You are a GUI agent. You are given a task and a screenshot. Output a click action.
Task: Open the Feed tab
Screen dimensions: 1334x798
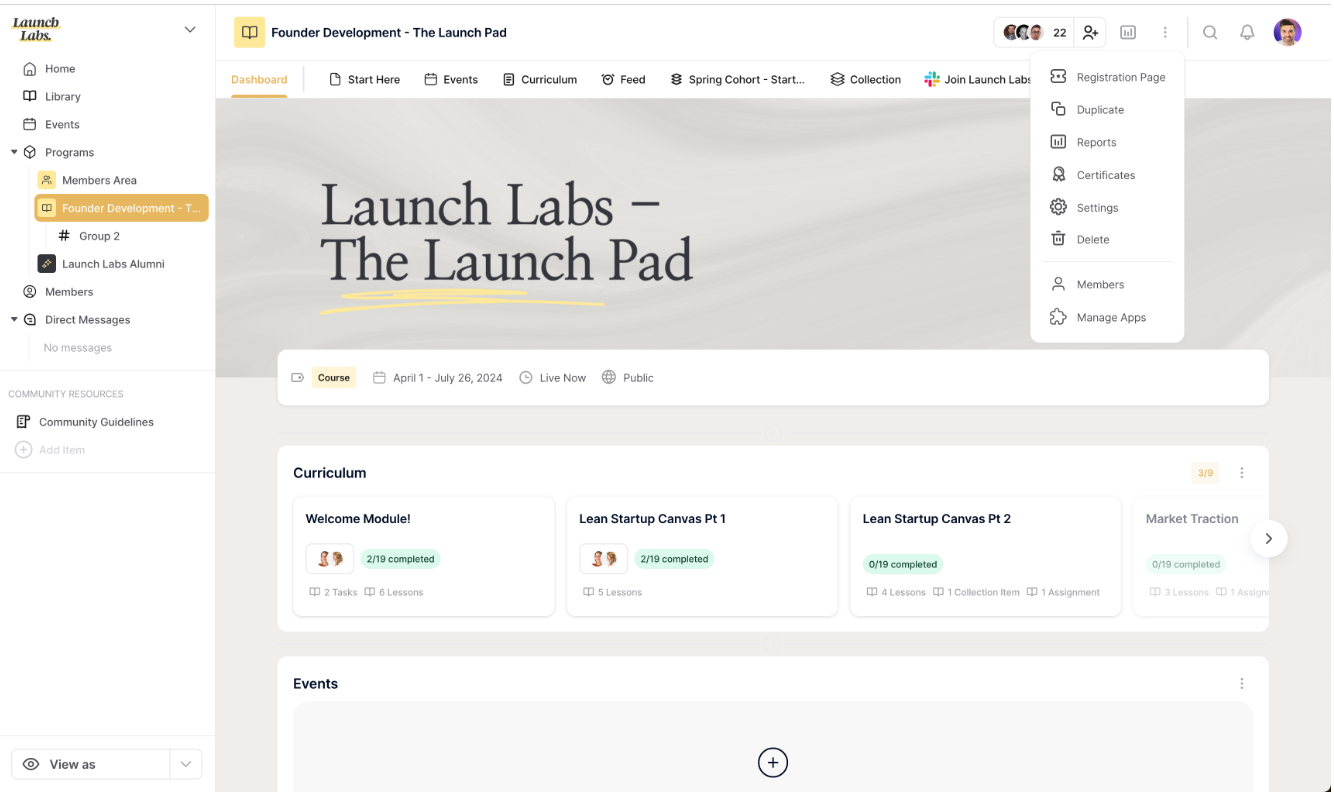[623, 80]
